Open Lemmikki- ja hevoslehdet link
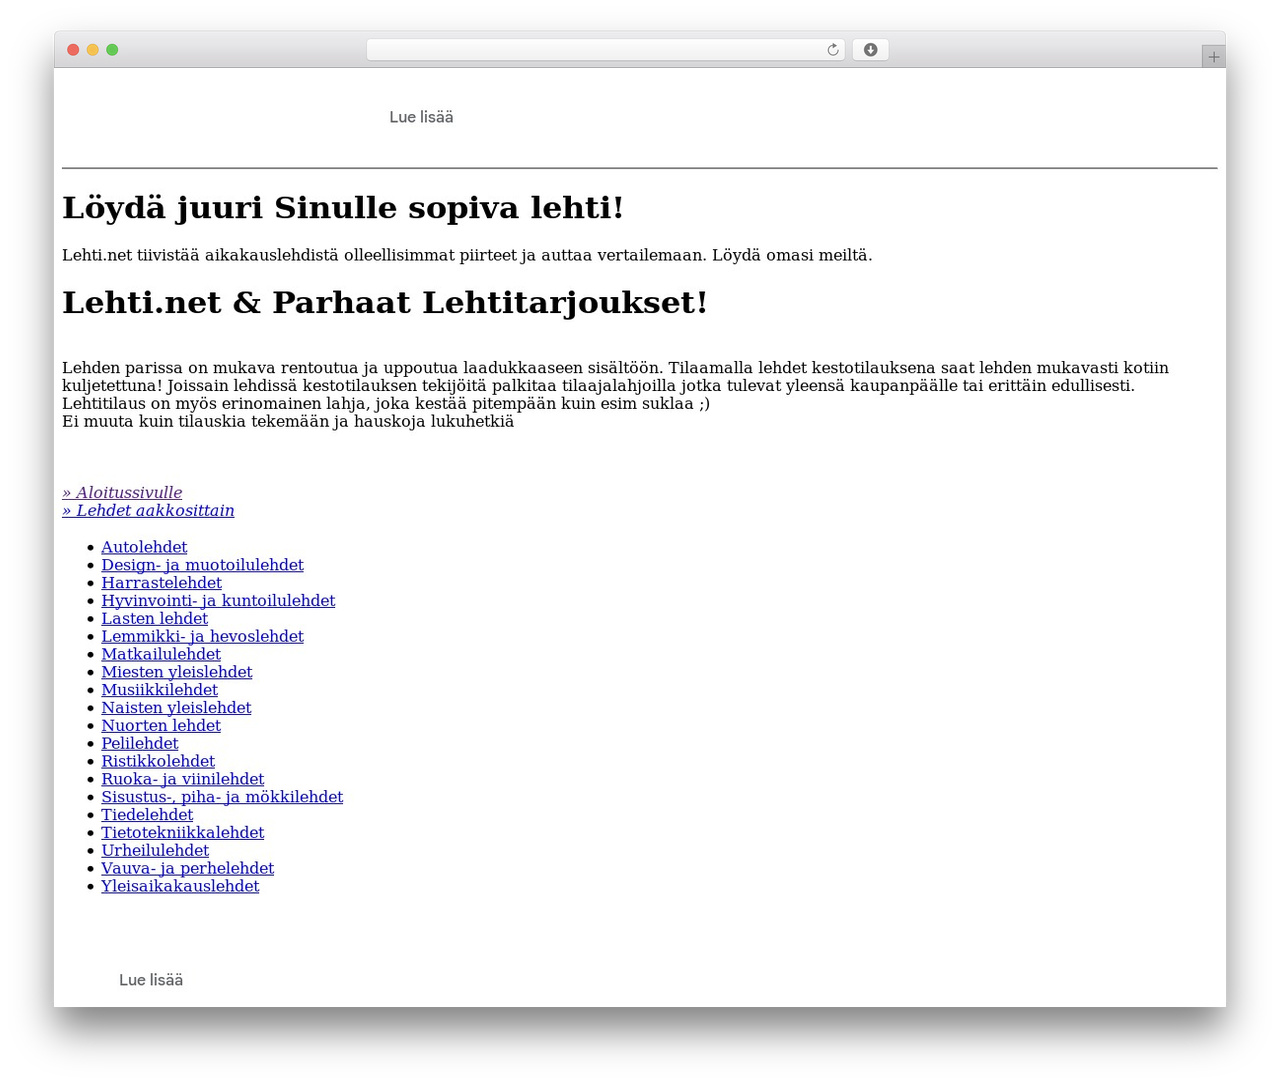This screenshot has width=1280, height=1084. (202, 636)
